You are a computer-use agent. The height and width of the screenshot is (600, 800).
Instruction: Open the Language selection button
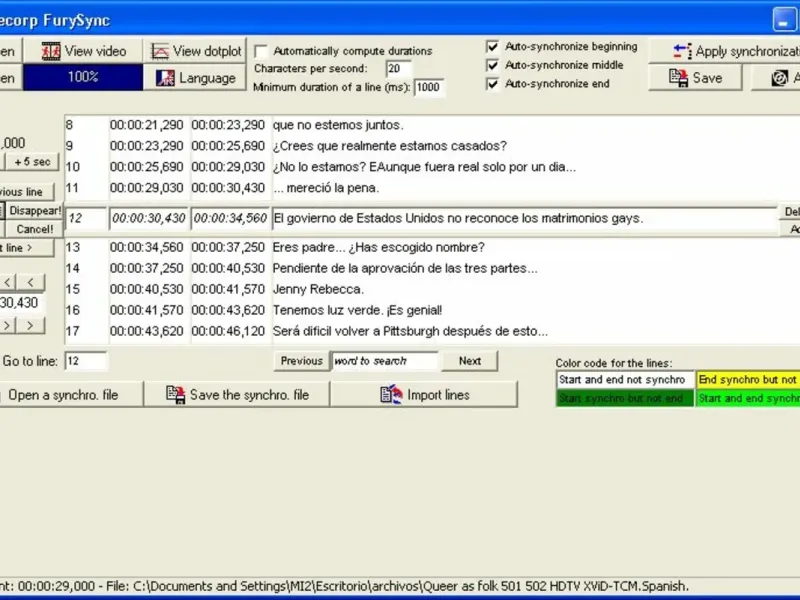[x=195, y=78]
